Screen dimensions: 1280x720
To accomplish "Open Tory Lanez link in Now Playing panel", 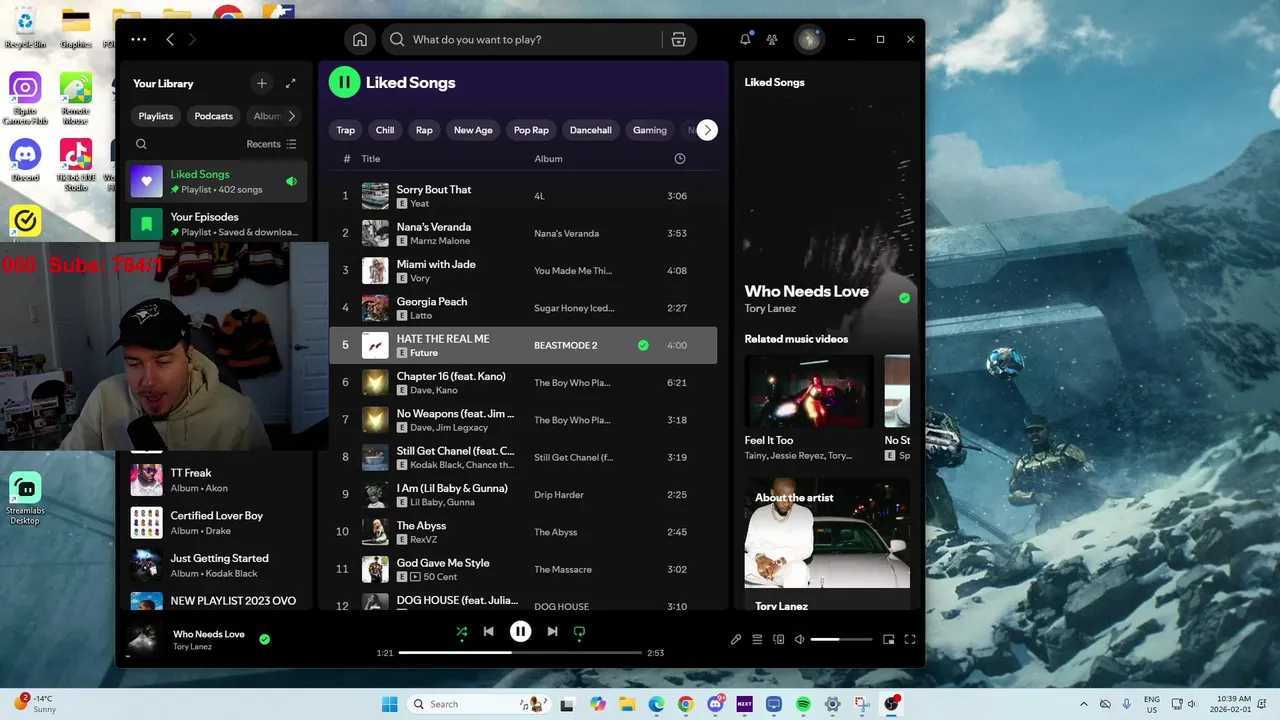I will point(770,308).
